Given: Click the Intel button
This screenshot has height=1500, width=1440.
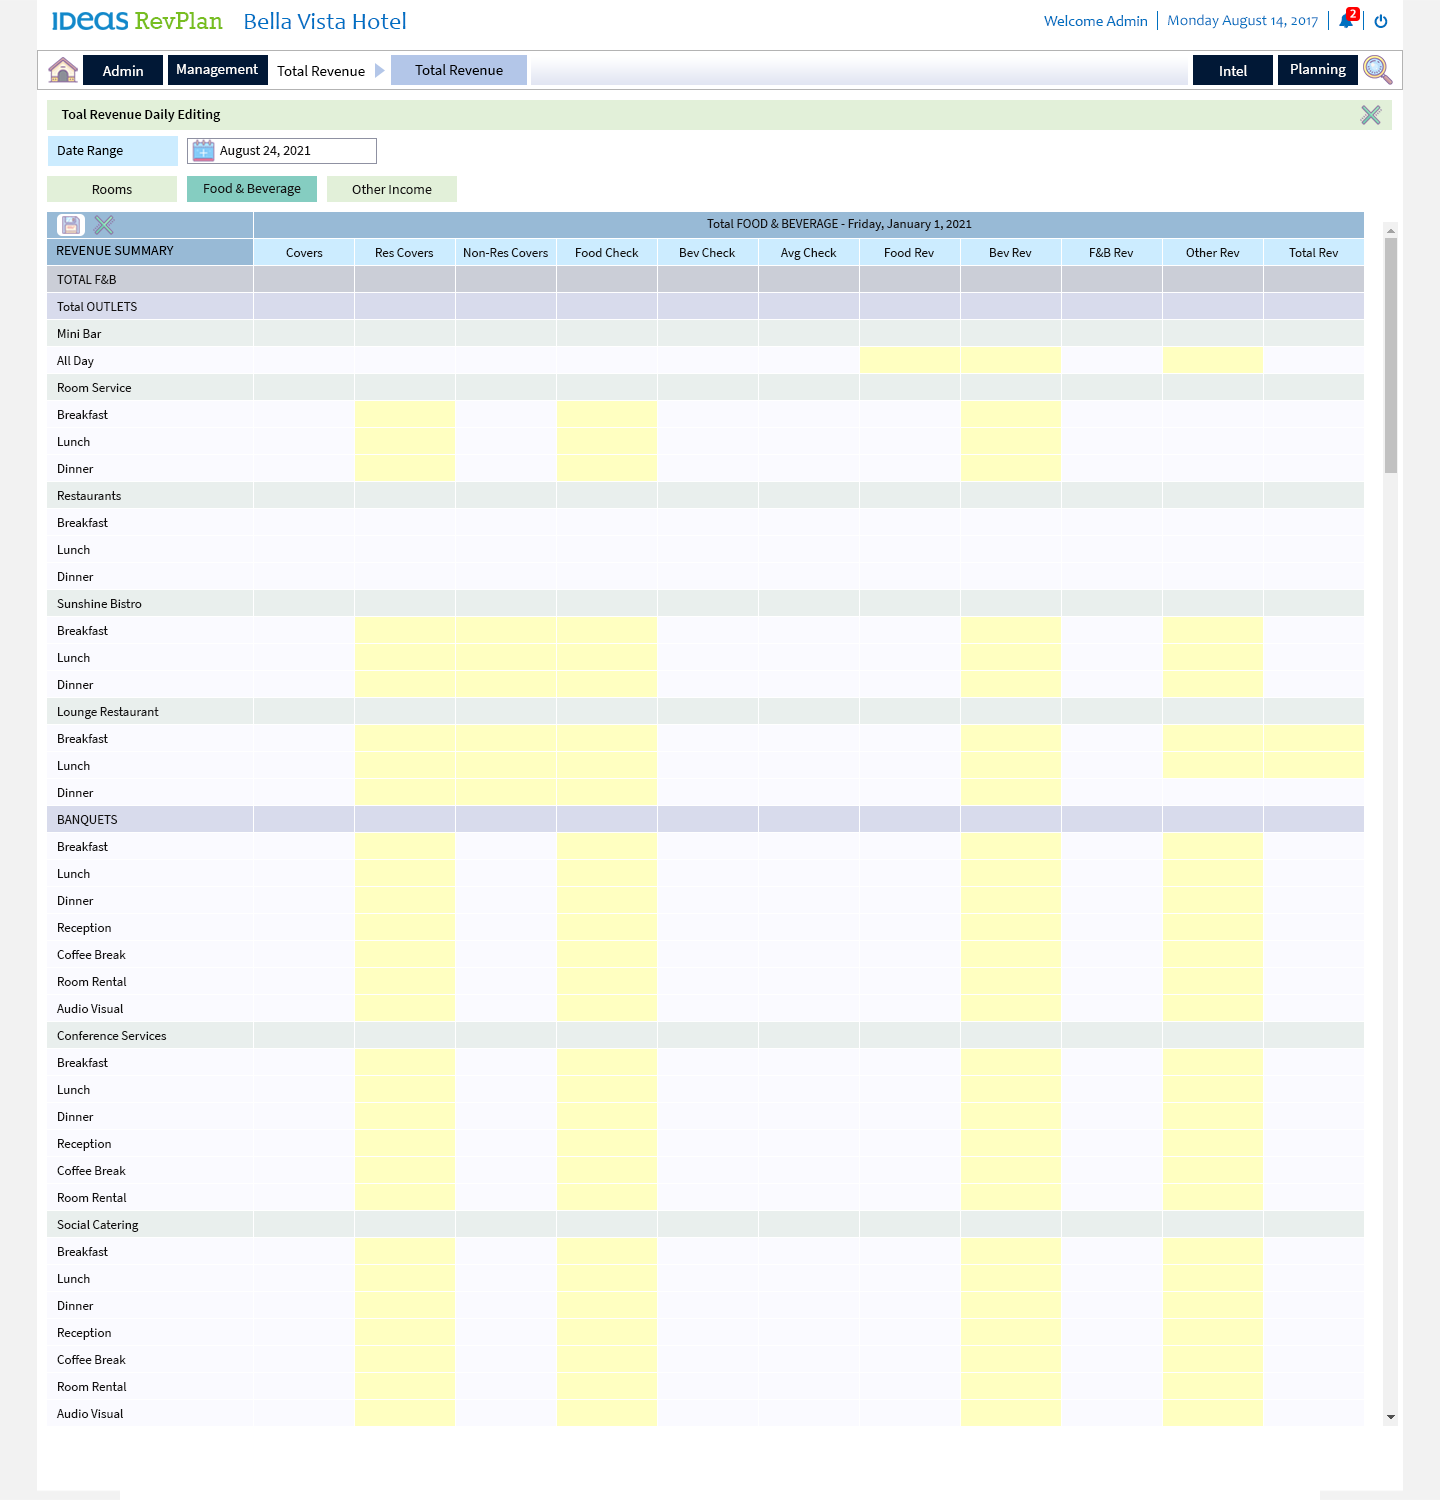Looking at the screenshot, I should pos(1232,70).
